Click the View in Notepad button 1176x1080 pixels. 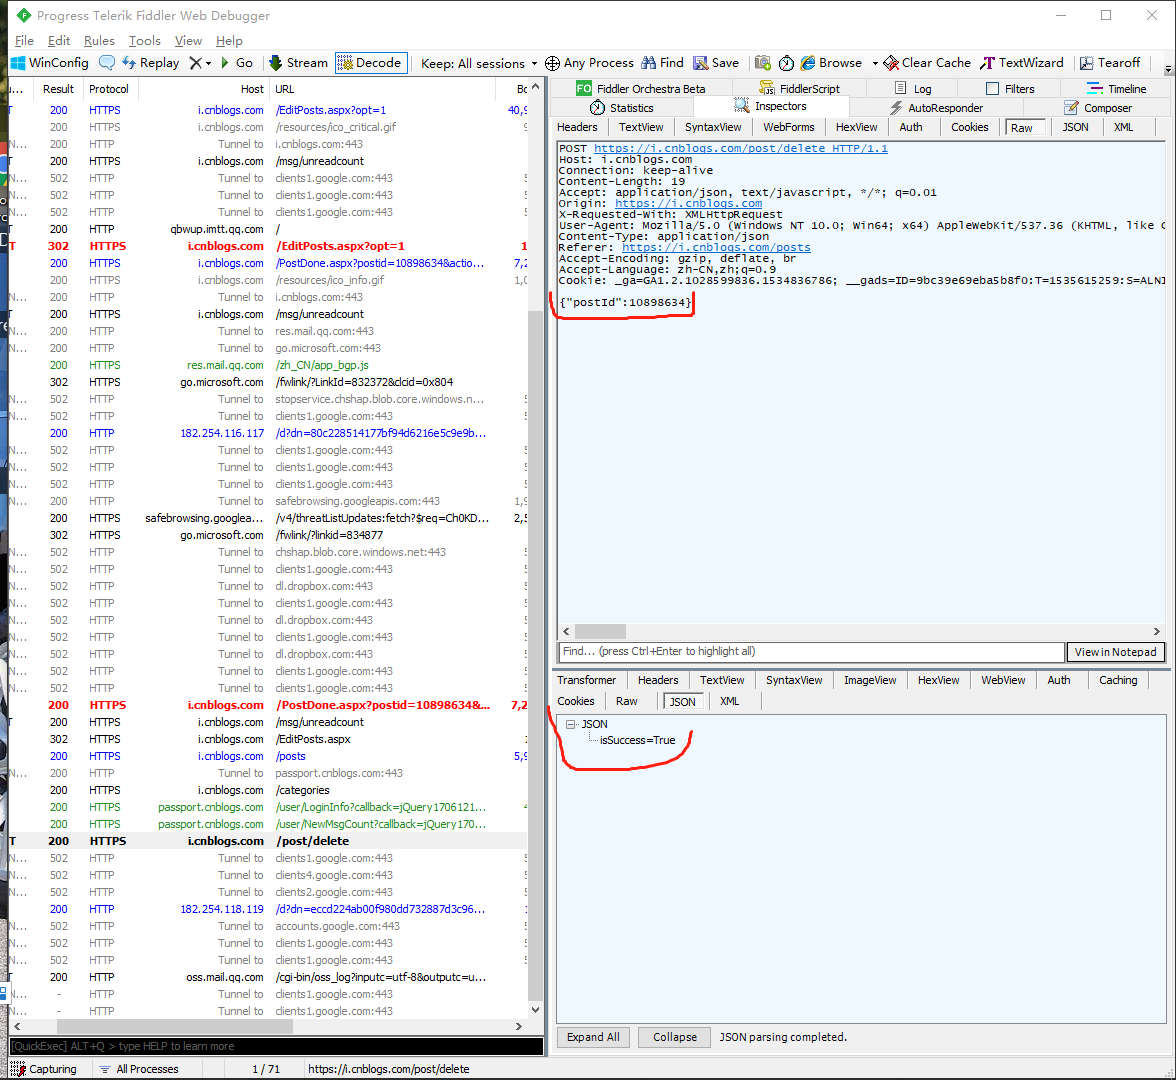1115,652
